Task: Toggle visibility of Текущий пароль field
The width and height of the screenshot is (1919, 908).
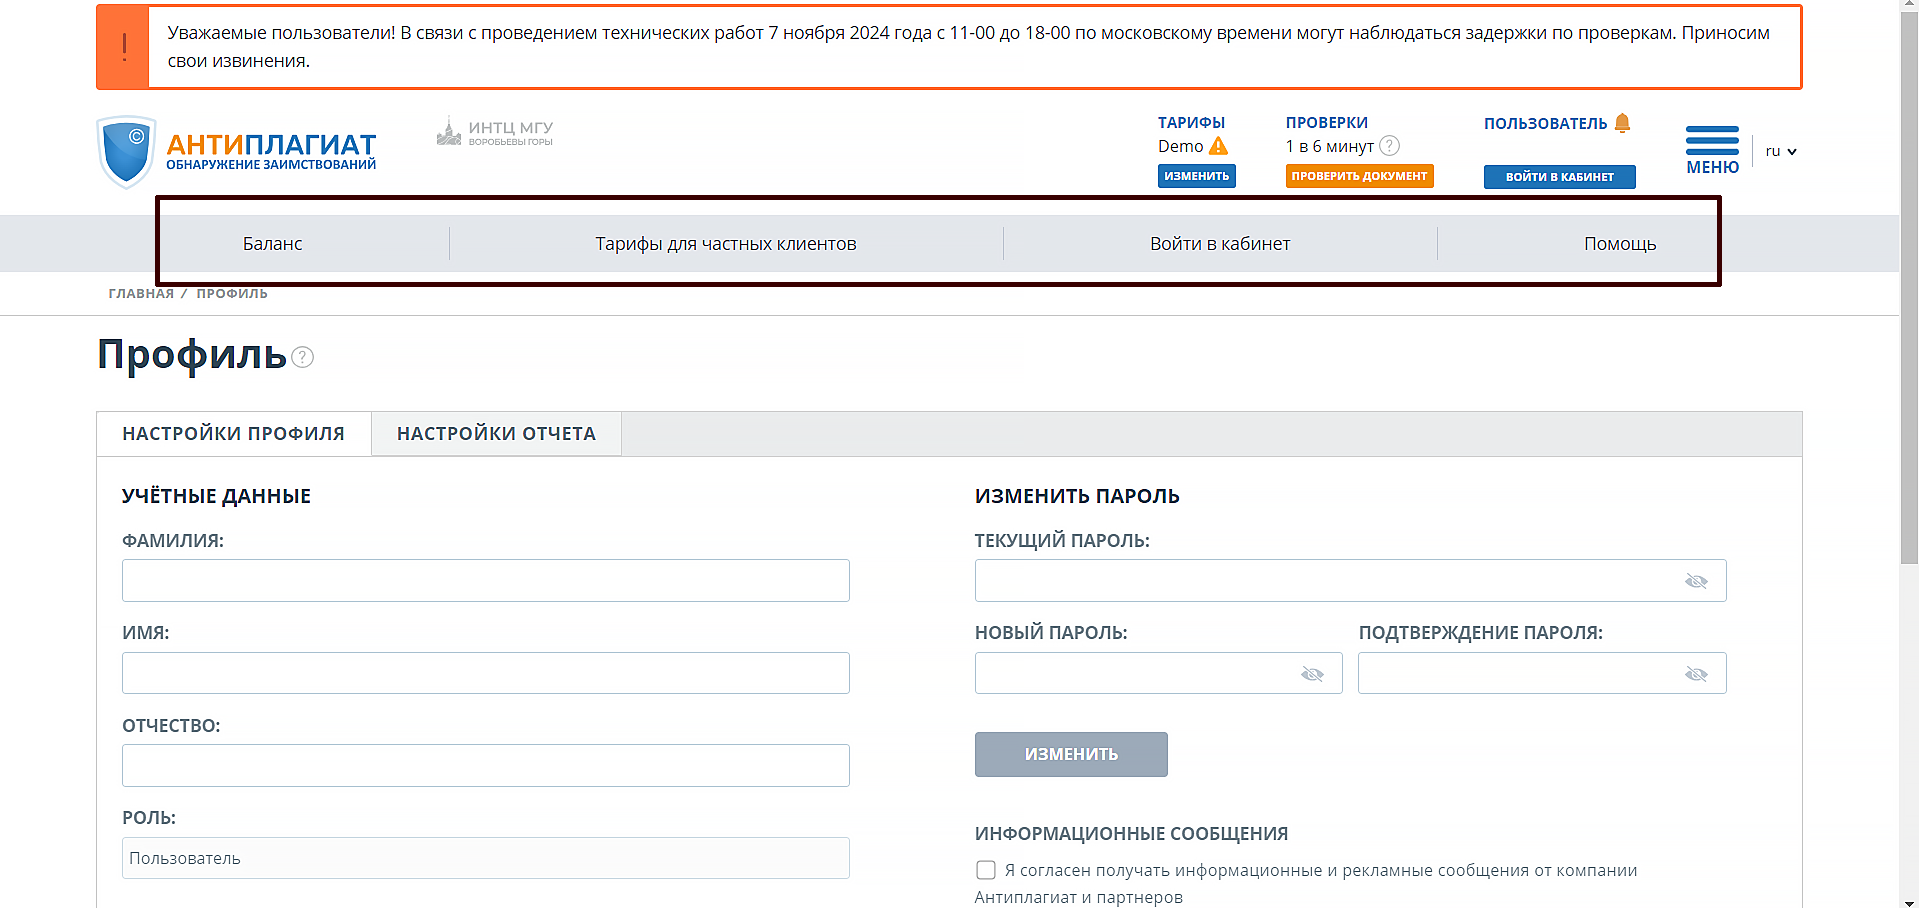Action: pos(1696,581)
